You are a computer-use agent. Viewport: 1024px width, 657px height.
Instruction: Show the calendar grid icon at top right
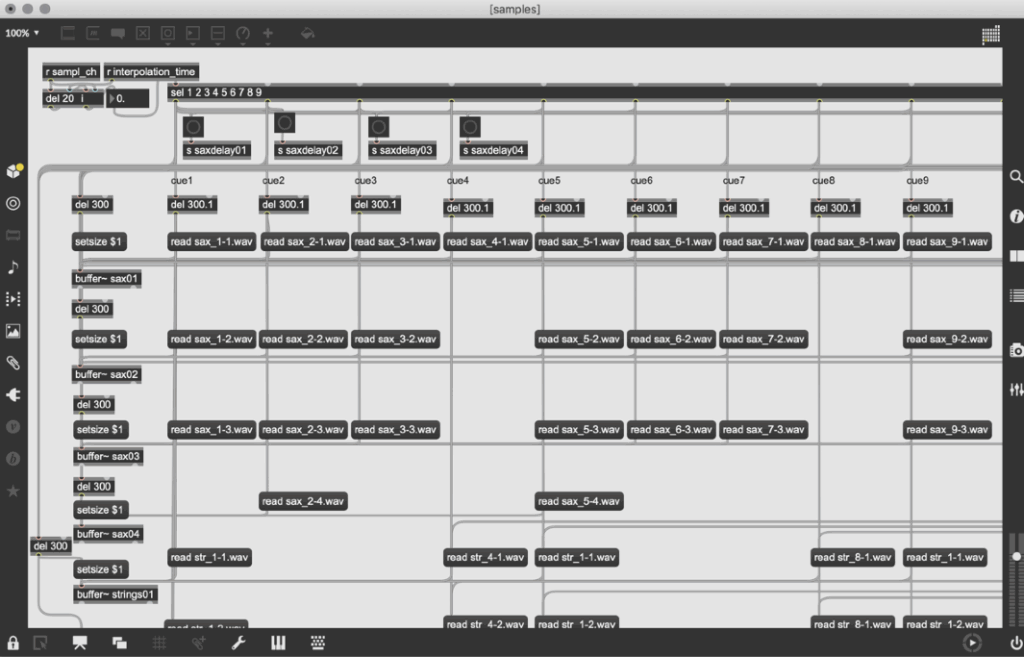tap(990, 35)
